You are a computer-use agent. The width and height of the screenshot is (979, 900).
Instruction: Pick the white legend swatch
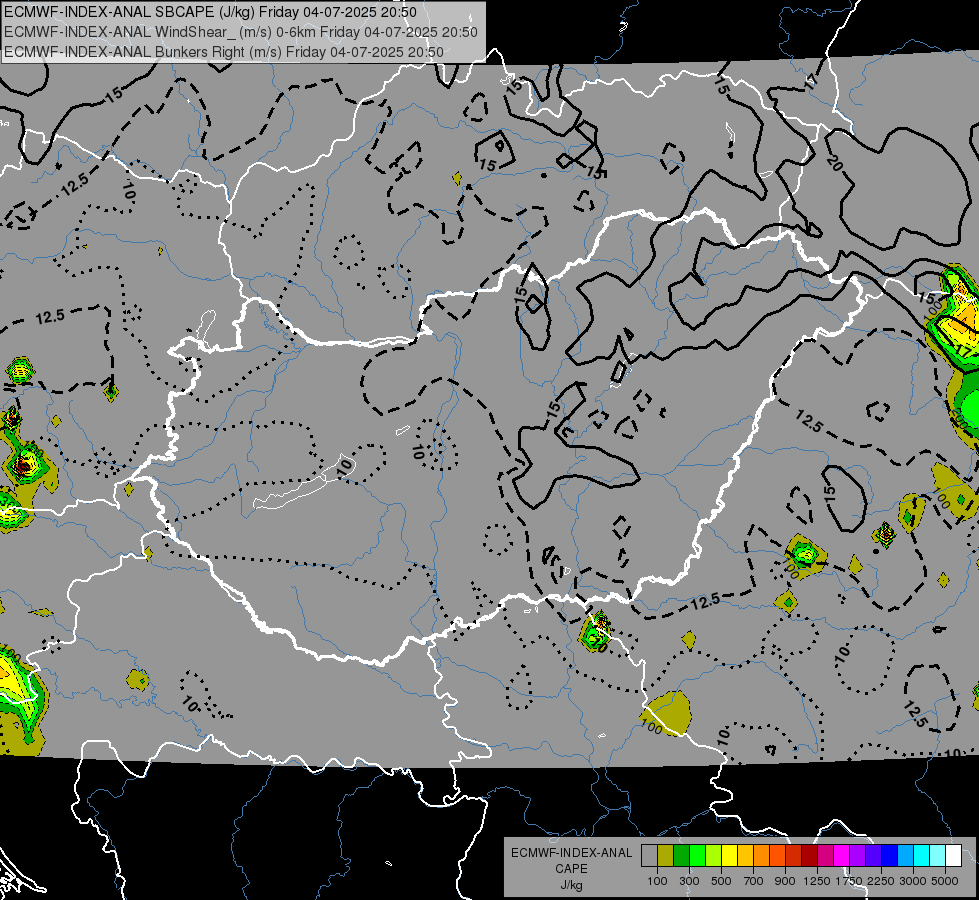coord(953,855)
